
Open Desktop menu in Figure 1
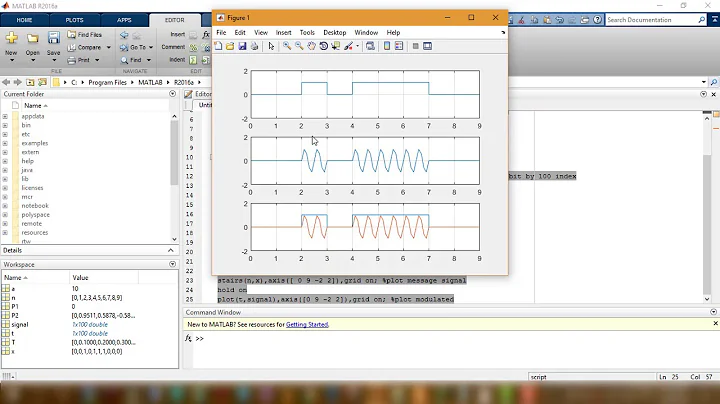click(x=335, y=33)
